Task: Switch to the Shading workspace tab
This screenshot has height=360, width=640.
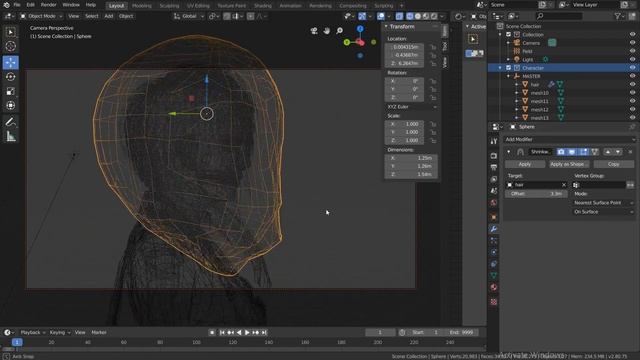Action: pos(262,6)
